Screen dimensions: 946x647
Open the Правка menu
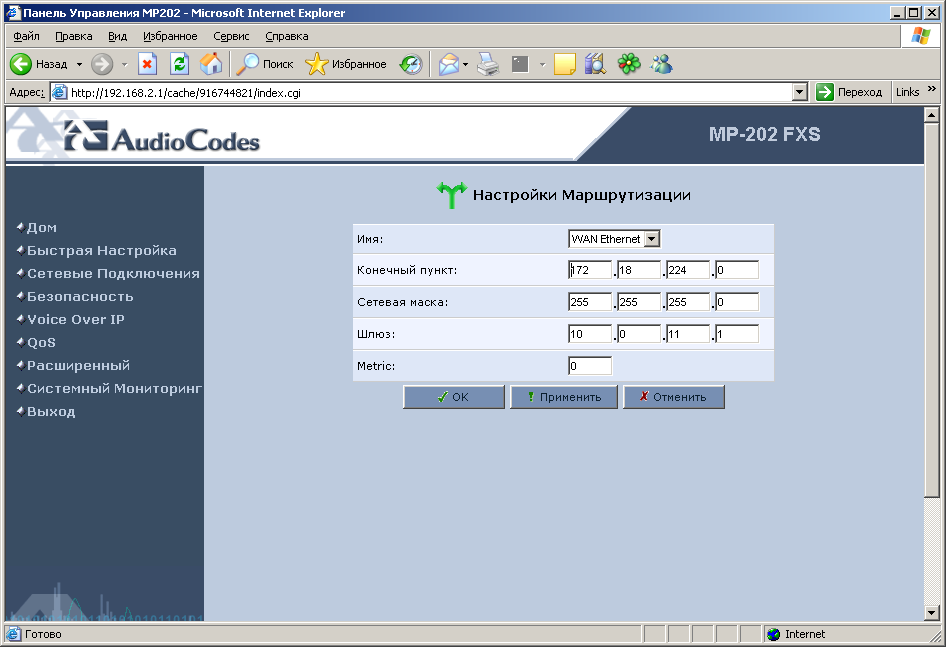coord(74,36)
